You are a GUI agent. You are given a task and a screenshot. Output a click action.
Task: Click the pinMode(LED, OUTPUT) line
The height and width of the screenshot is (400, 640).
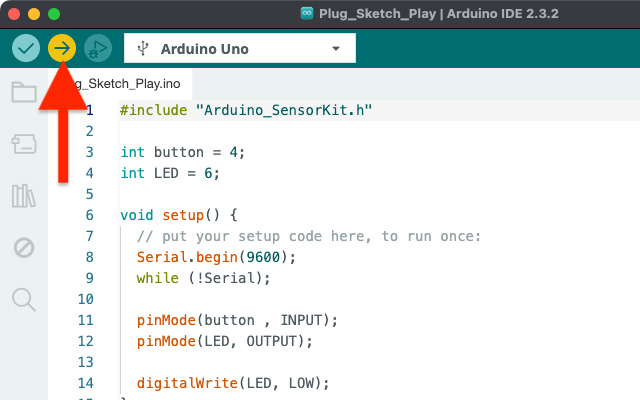(225, 341)
